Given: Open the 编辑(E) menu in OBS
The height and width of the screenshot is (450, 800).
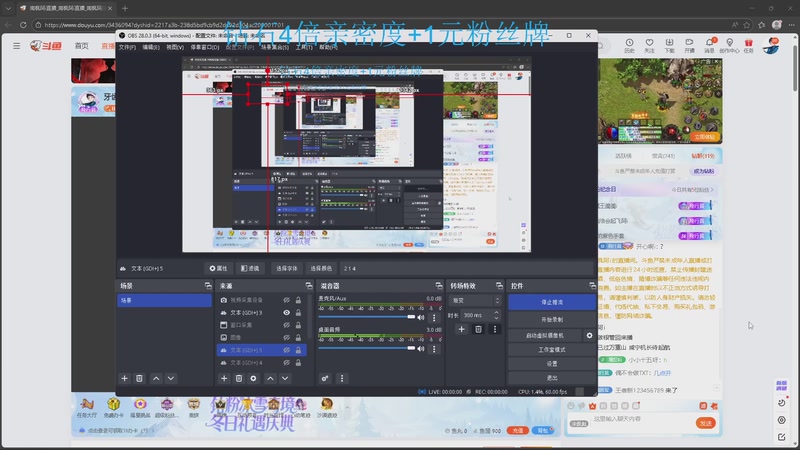Looking at the screenshot, I should [x=151, y=47].
